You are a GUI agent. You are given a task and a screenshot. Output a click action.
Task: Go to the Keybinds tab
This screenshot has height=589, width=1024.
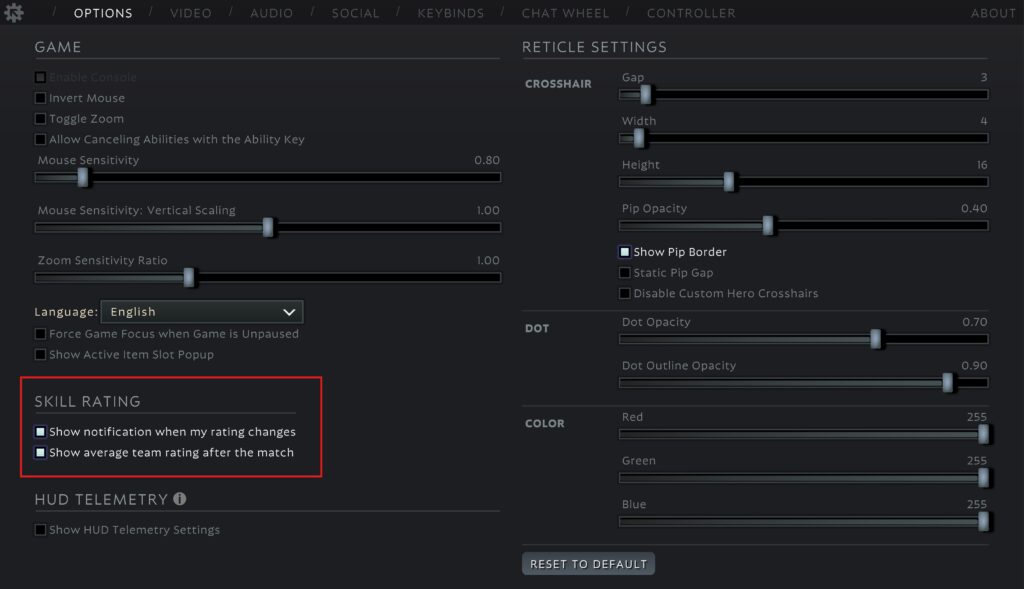(x=450, y=13)
